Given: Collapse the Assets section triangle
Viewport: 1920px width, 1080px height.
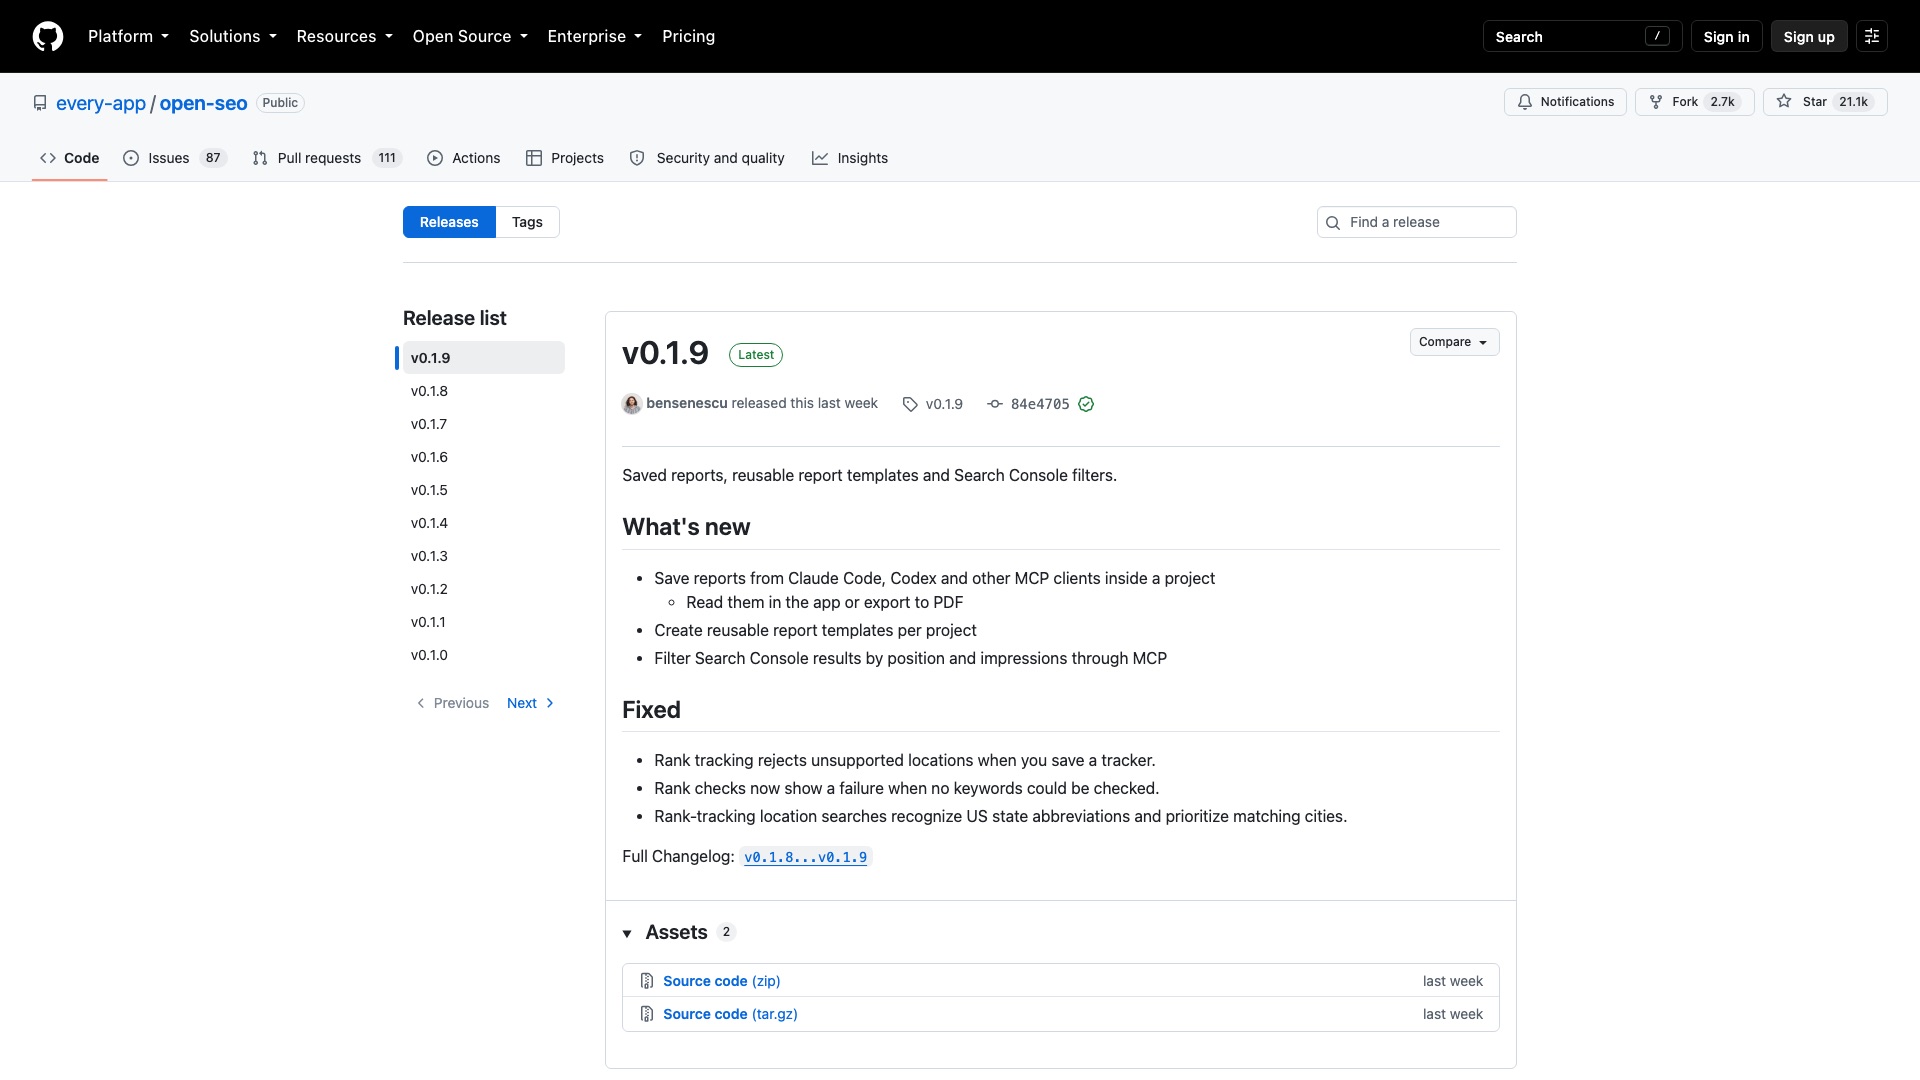Looking at the screenshot, I should tap(627, 933).
